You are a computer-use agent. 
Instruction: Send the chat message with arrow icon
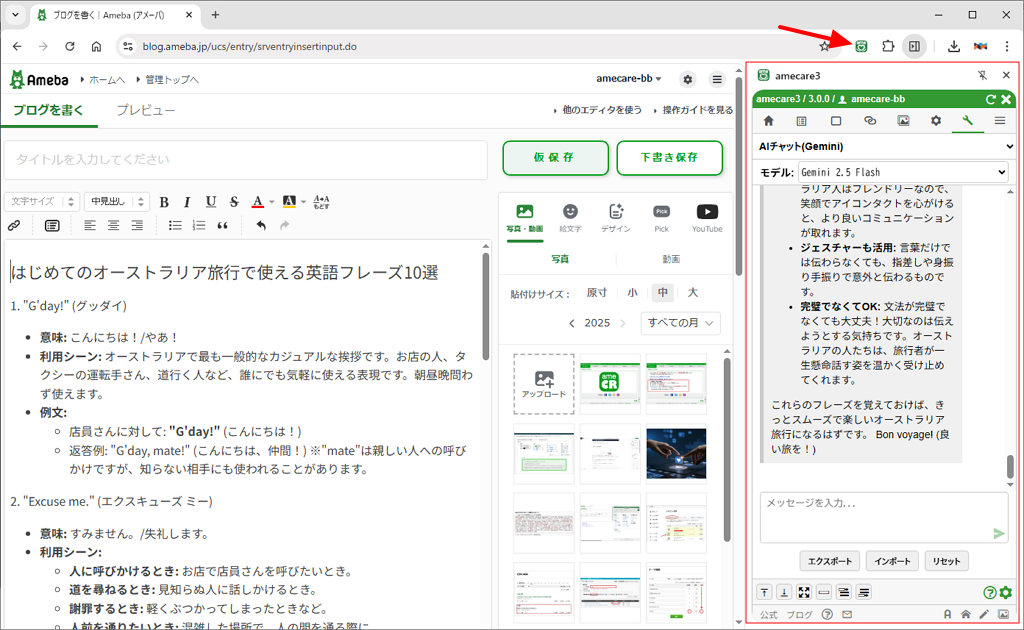pos(998,534)
